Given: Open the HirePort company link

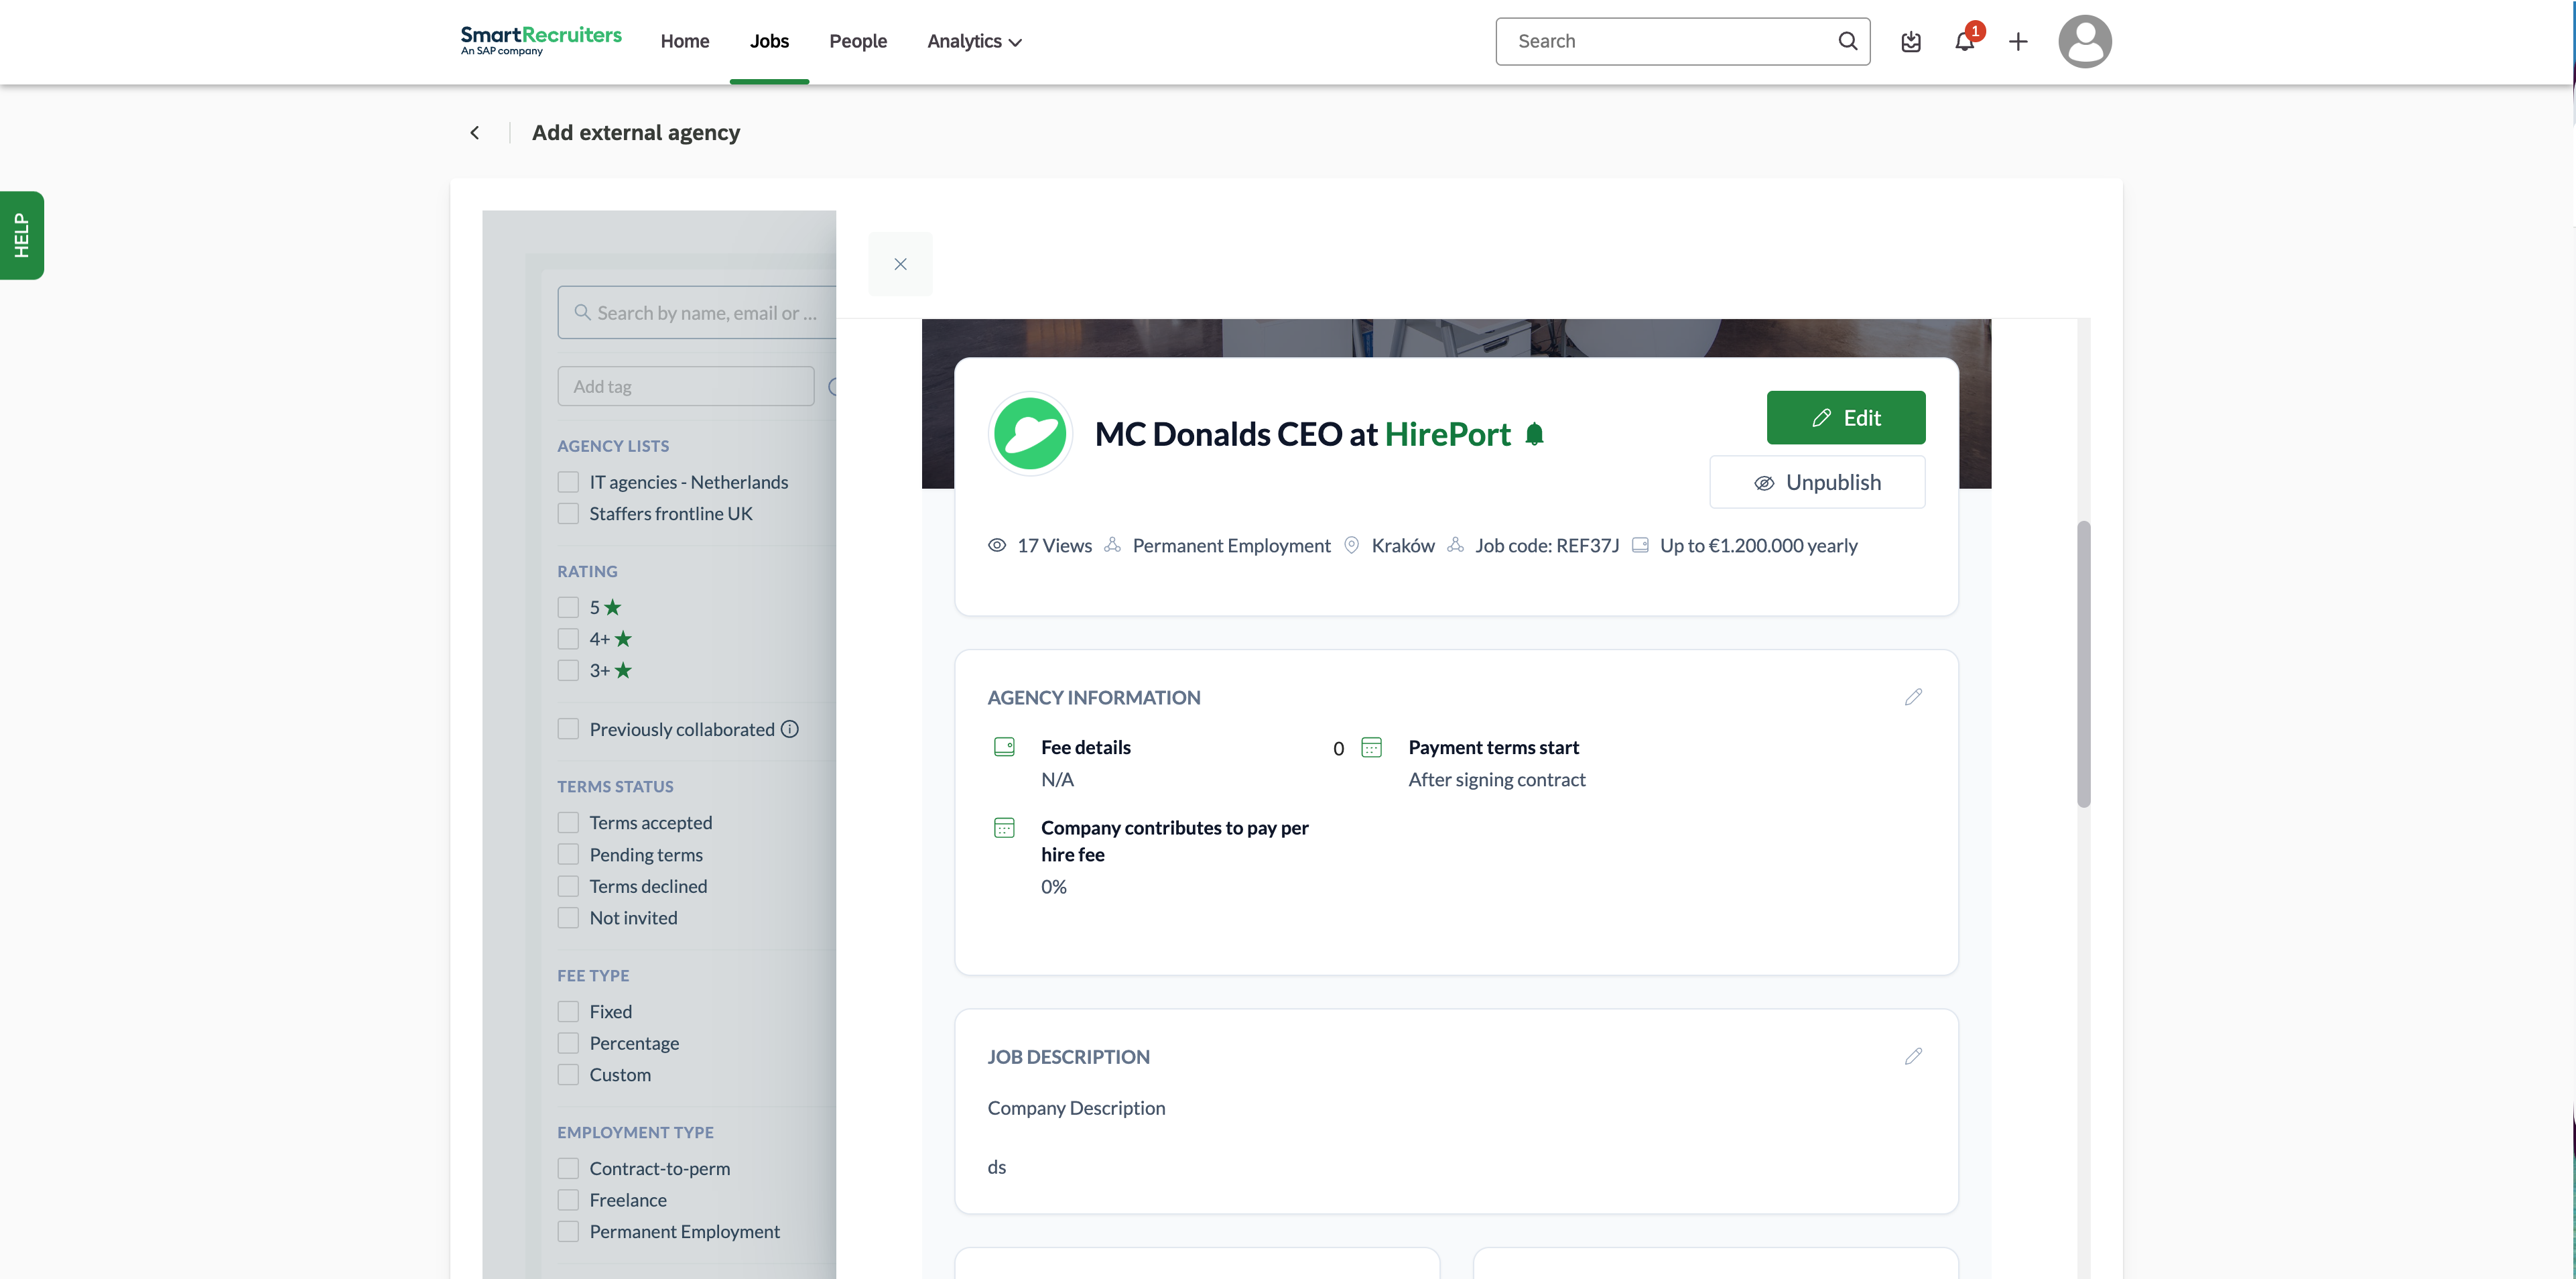Looking at the screenshot, I should (x=1447, y=434).
